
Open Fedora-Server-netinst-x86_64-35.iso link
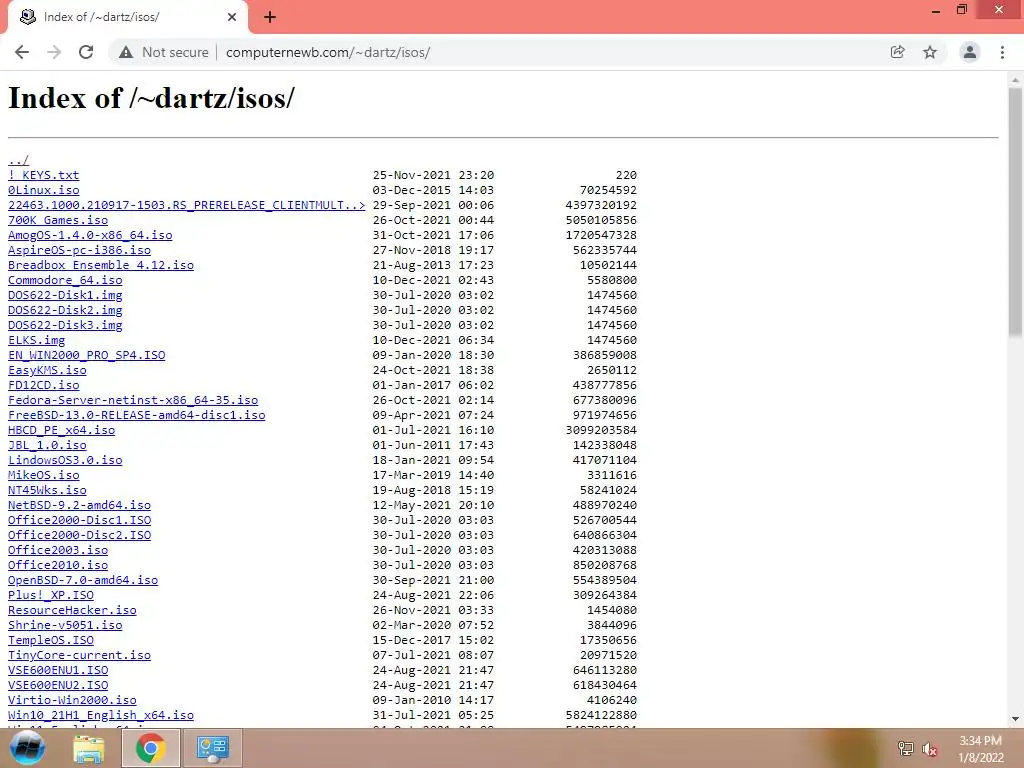click(133, 400)
